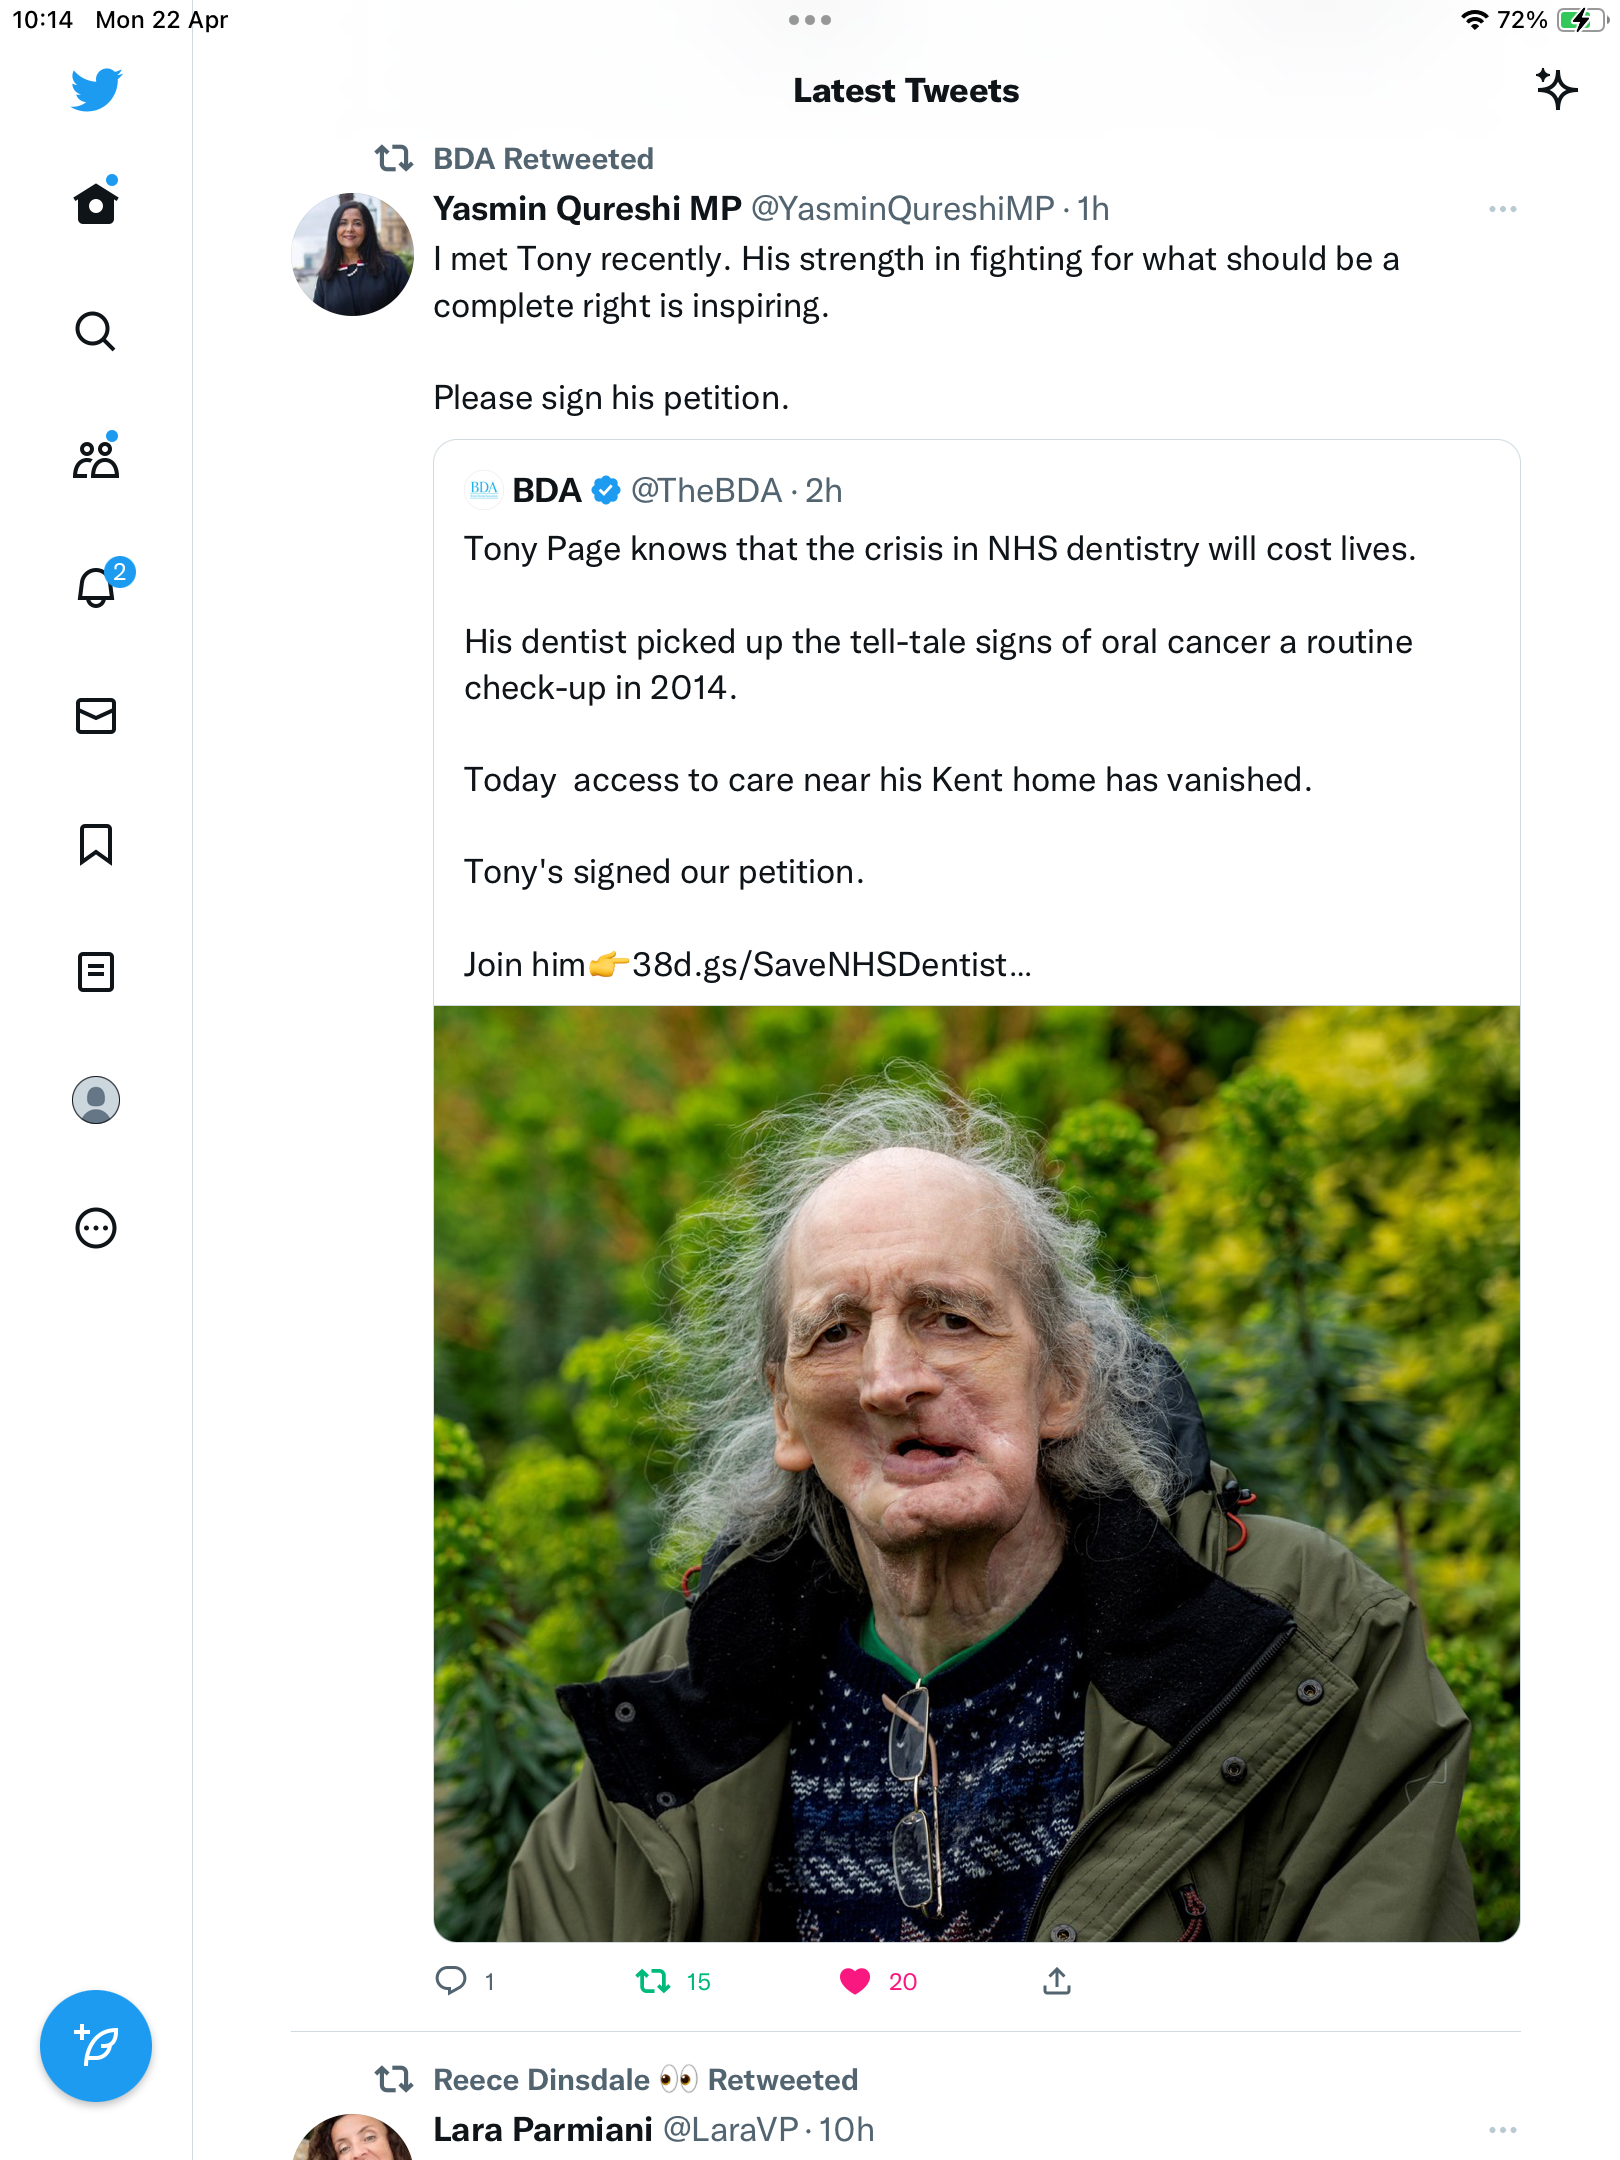Share the tweet using share icon
The width and height of the screenshot is (1620, 2160).
coord(1057,1981)
